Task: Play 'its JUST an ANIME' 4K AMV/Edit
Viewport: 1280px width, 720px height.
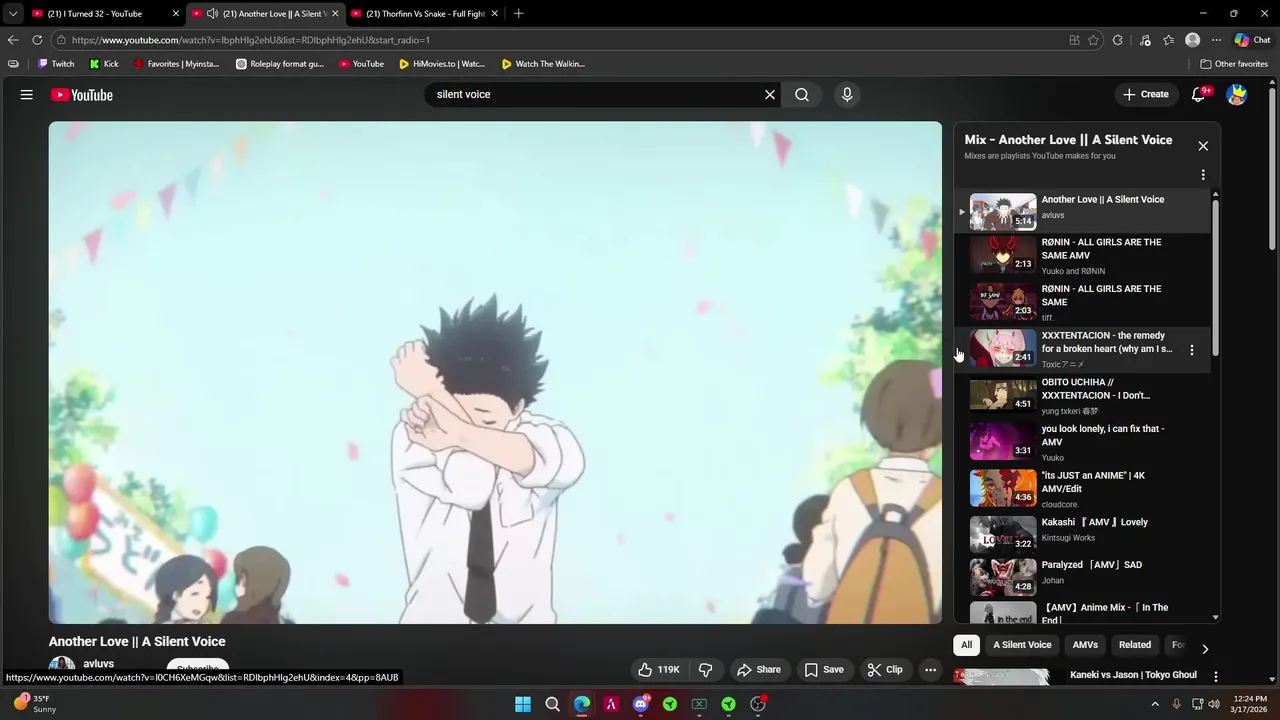Action: click(1083, 489)
